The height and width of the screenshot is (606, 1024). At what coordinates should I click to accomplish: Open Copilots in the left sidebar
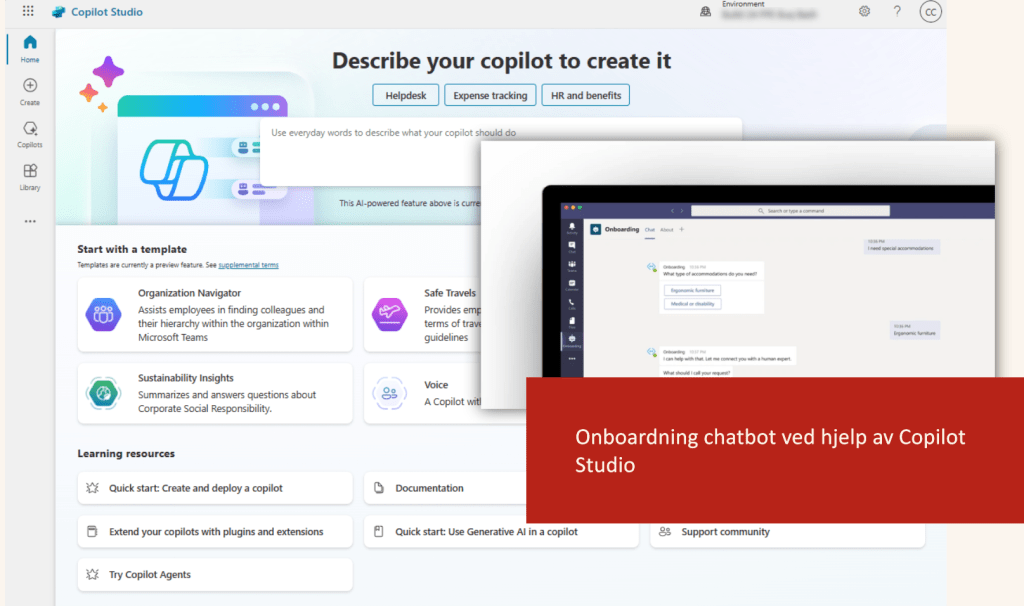pyautogui.click(x=30, y=134)
